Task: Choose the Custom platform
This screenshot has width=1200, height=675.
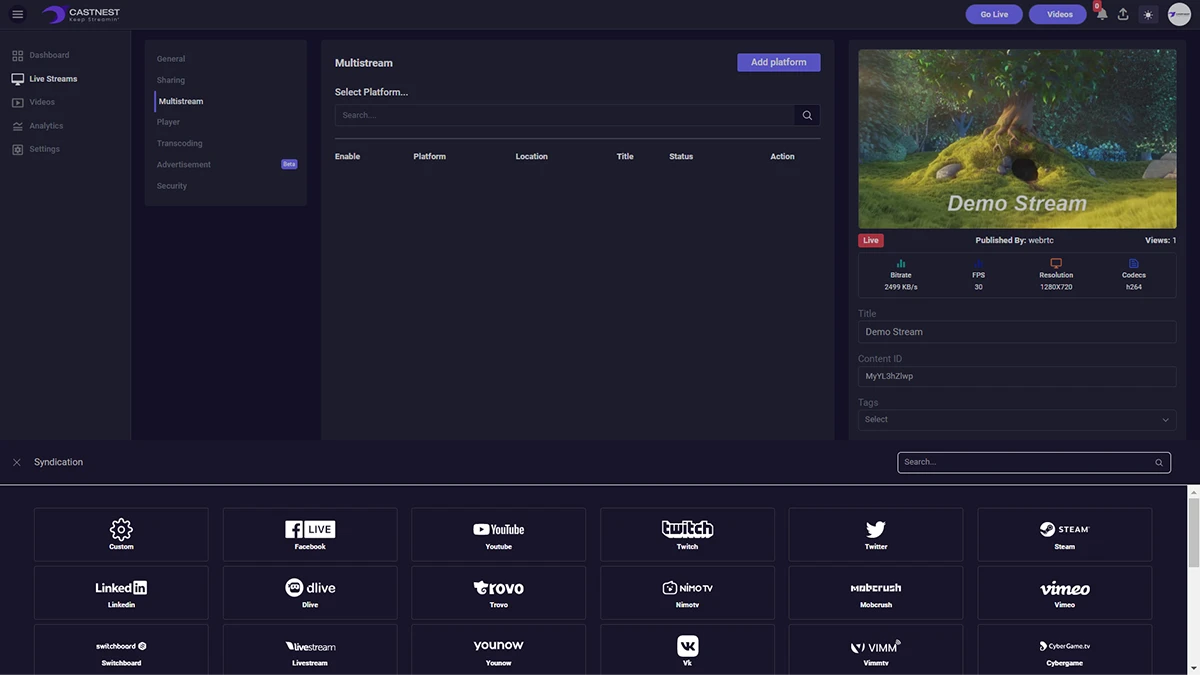Action: 121,534
